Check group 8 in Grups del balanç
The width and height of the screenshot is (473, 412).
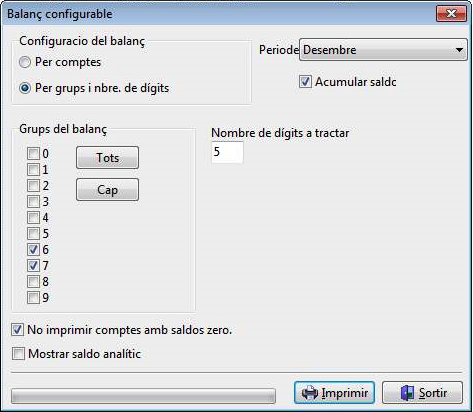(33, 282)
